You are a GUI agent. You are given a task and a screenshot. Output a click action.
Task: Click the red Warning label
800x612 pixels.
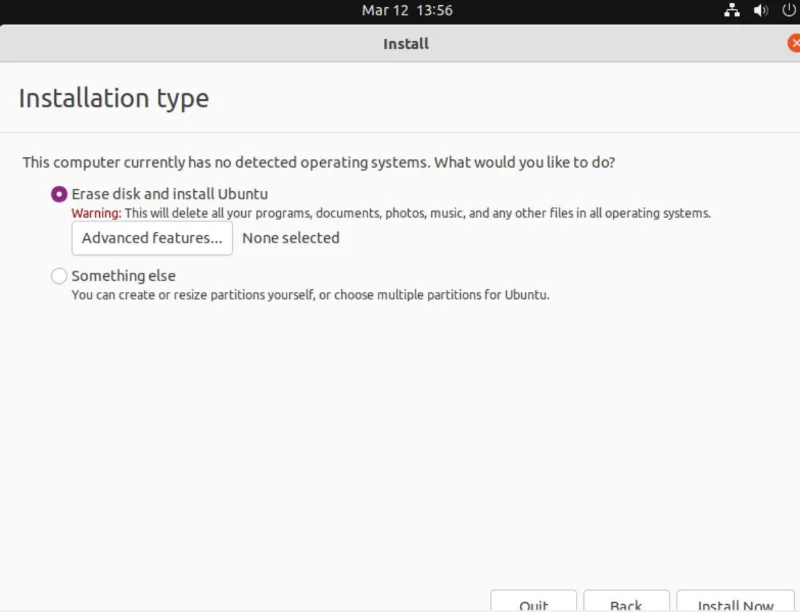click(96, 213)
